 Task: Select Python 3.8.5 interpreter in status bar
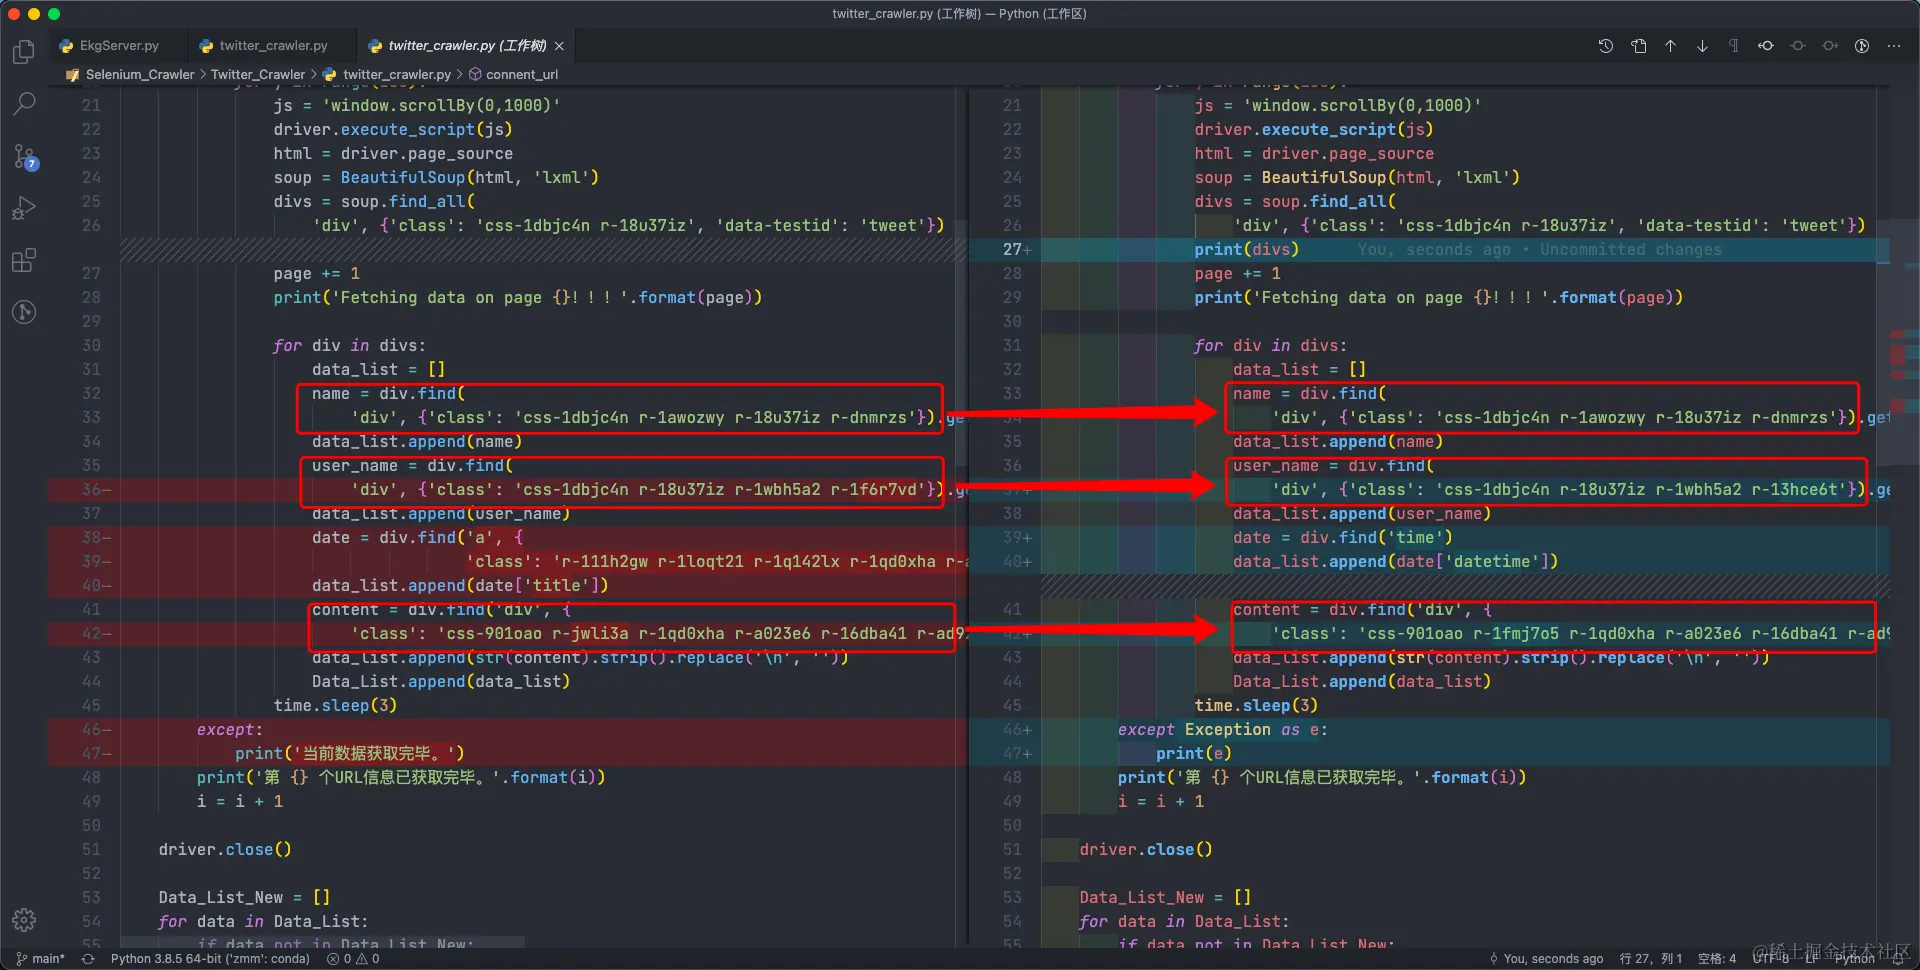pos(210,959)
